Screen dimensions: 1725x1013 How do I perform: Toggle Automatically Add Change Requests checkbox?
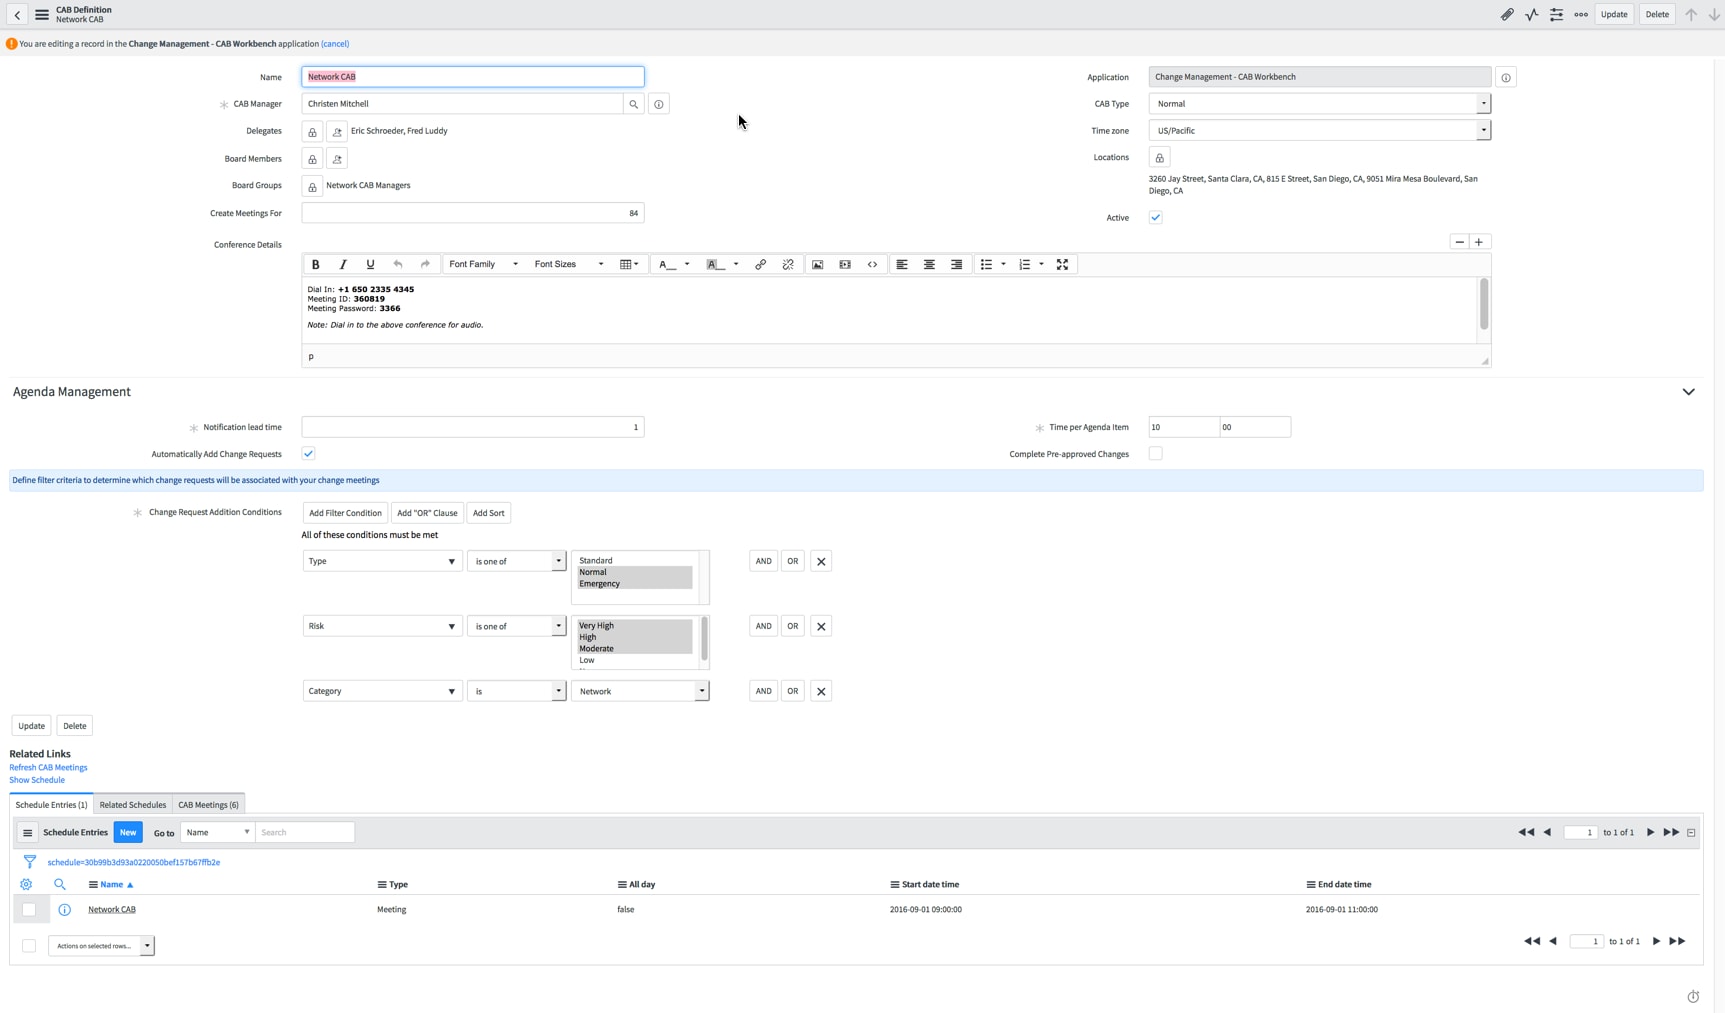(x=309, y=454)
